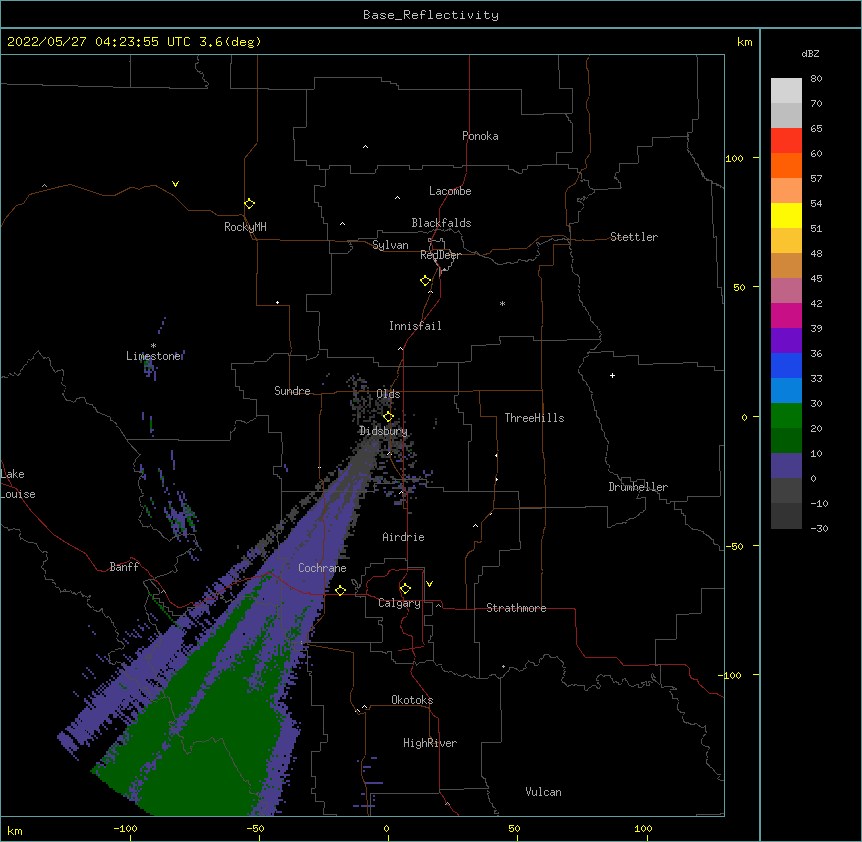Image resolution: width=862 pixels, height=842 pixels.
Task: Click the yellow v marker northeast of Calgary
Action: point(429,584)
